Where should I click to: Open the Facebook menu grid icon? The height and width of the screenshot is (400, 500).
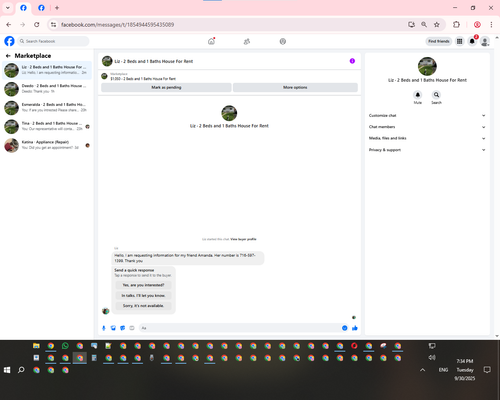(x=459, y=41)
